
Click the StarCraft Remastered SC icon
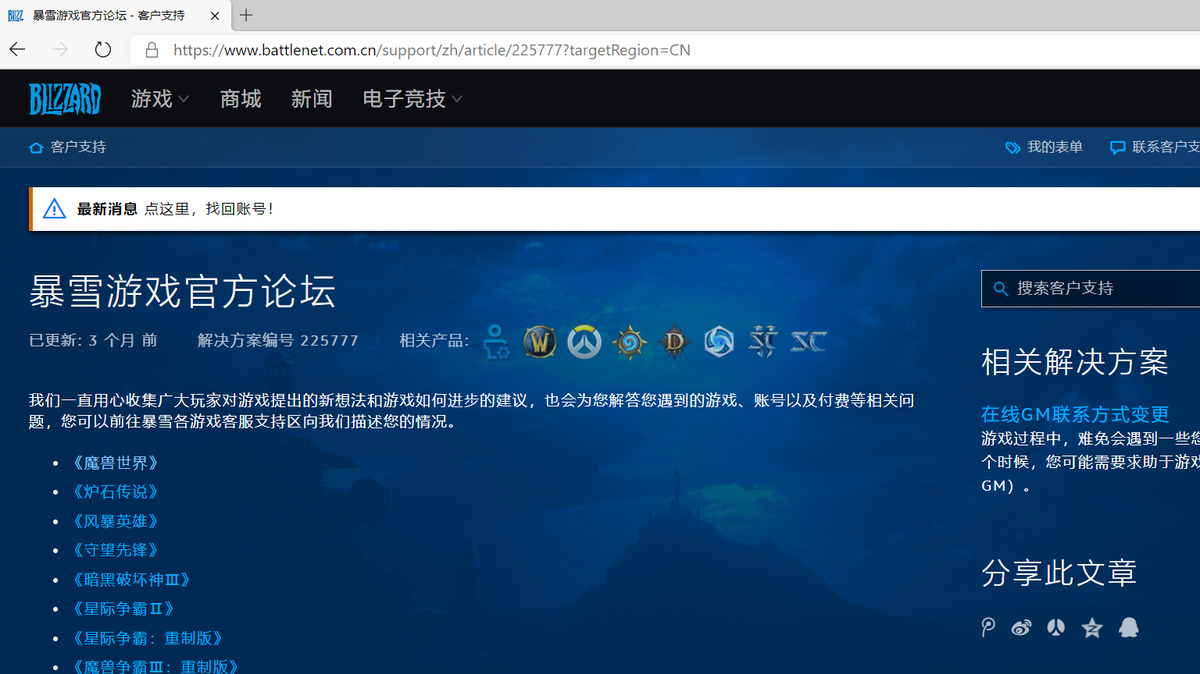[x=808, y=341]
